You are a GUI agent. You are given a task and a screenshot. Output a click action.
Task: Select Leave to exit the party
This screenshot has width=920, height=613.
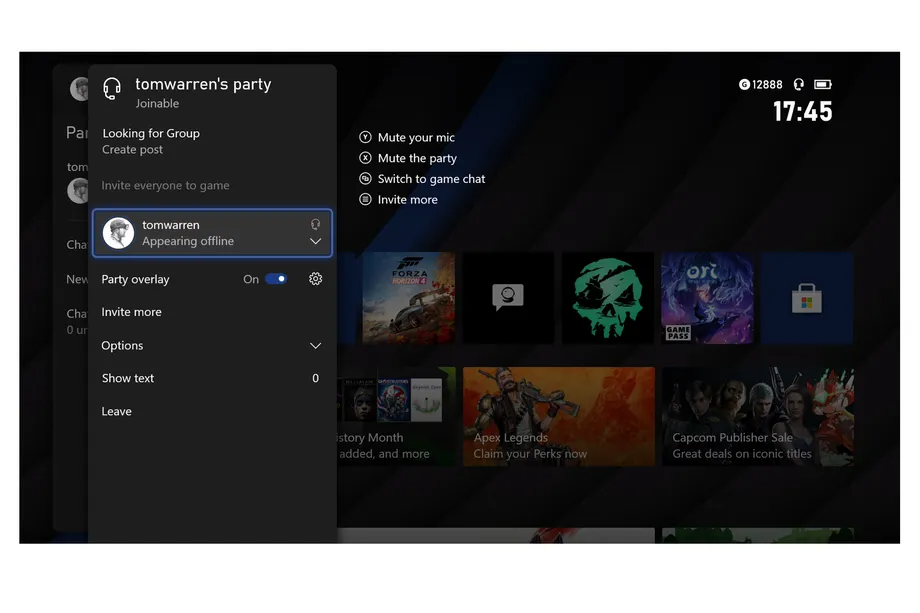117,411
